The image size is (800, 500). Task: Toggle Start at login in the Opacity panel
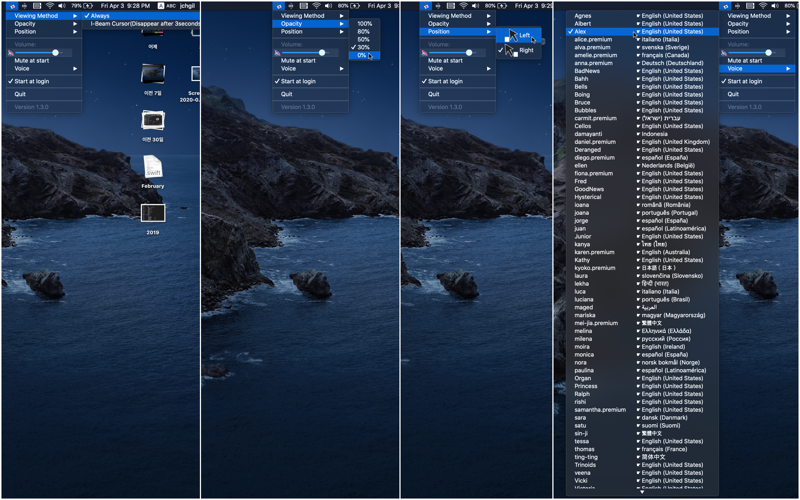310,81
